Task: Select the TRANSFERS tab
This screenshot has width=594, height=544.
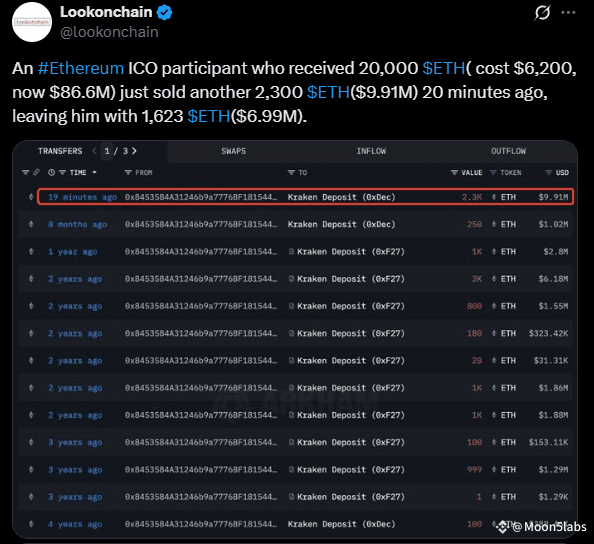Action: [60, 151]
